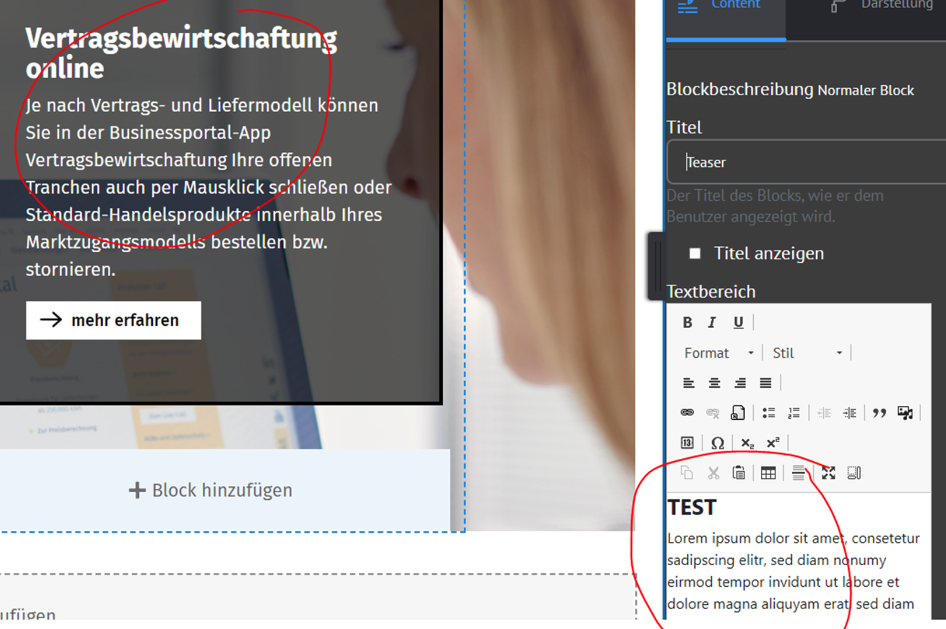Enable the Titel anzeigen checkbox

(x=695, y=253)
